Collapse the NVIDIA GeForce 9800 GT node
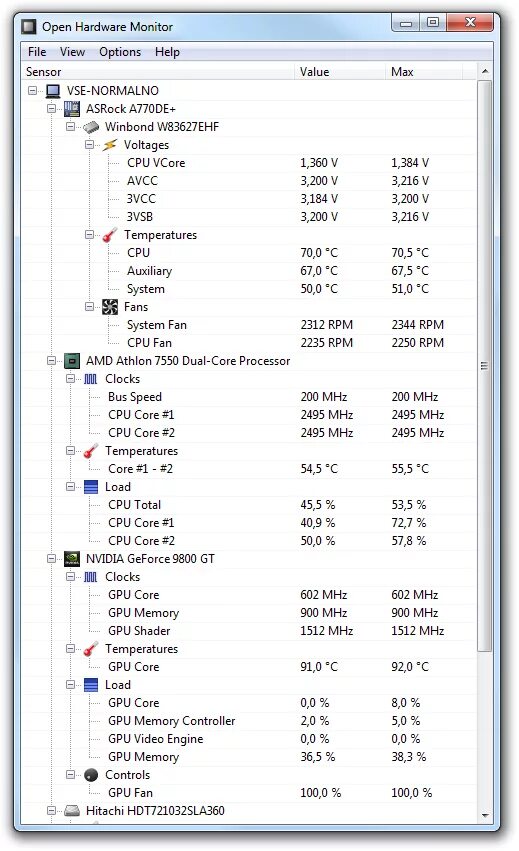 coord(52,558)
